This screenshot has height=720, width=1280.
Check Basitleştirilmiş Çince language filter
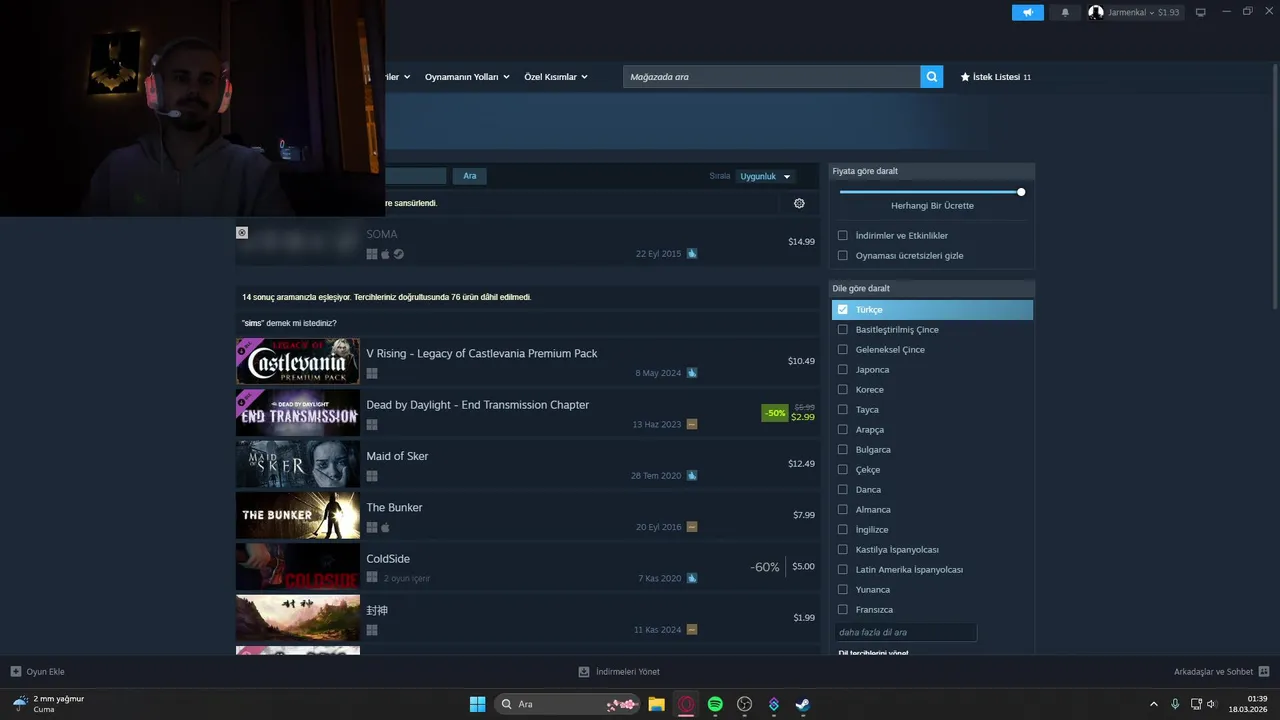pyautogui.click(x=843, y=330)
